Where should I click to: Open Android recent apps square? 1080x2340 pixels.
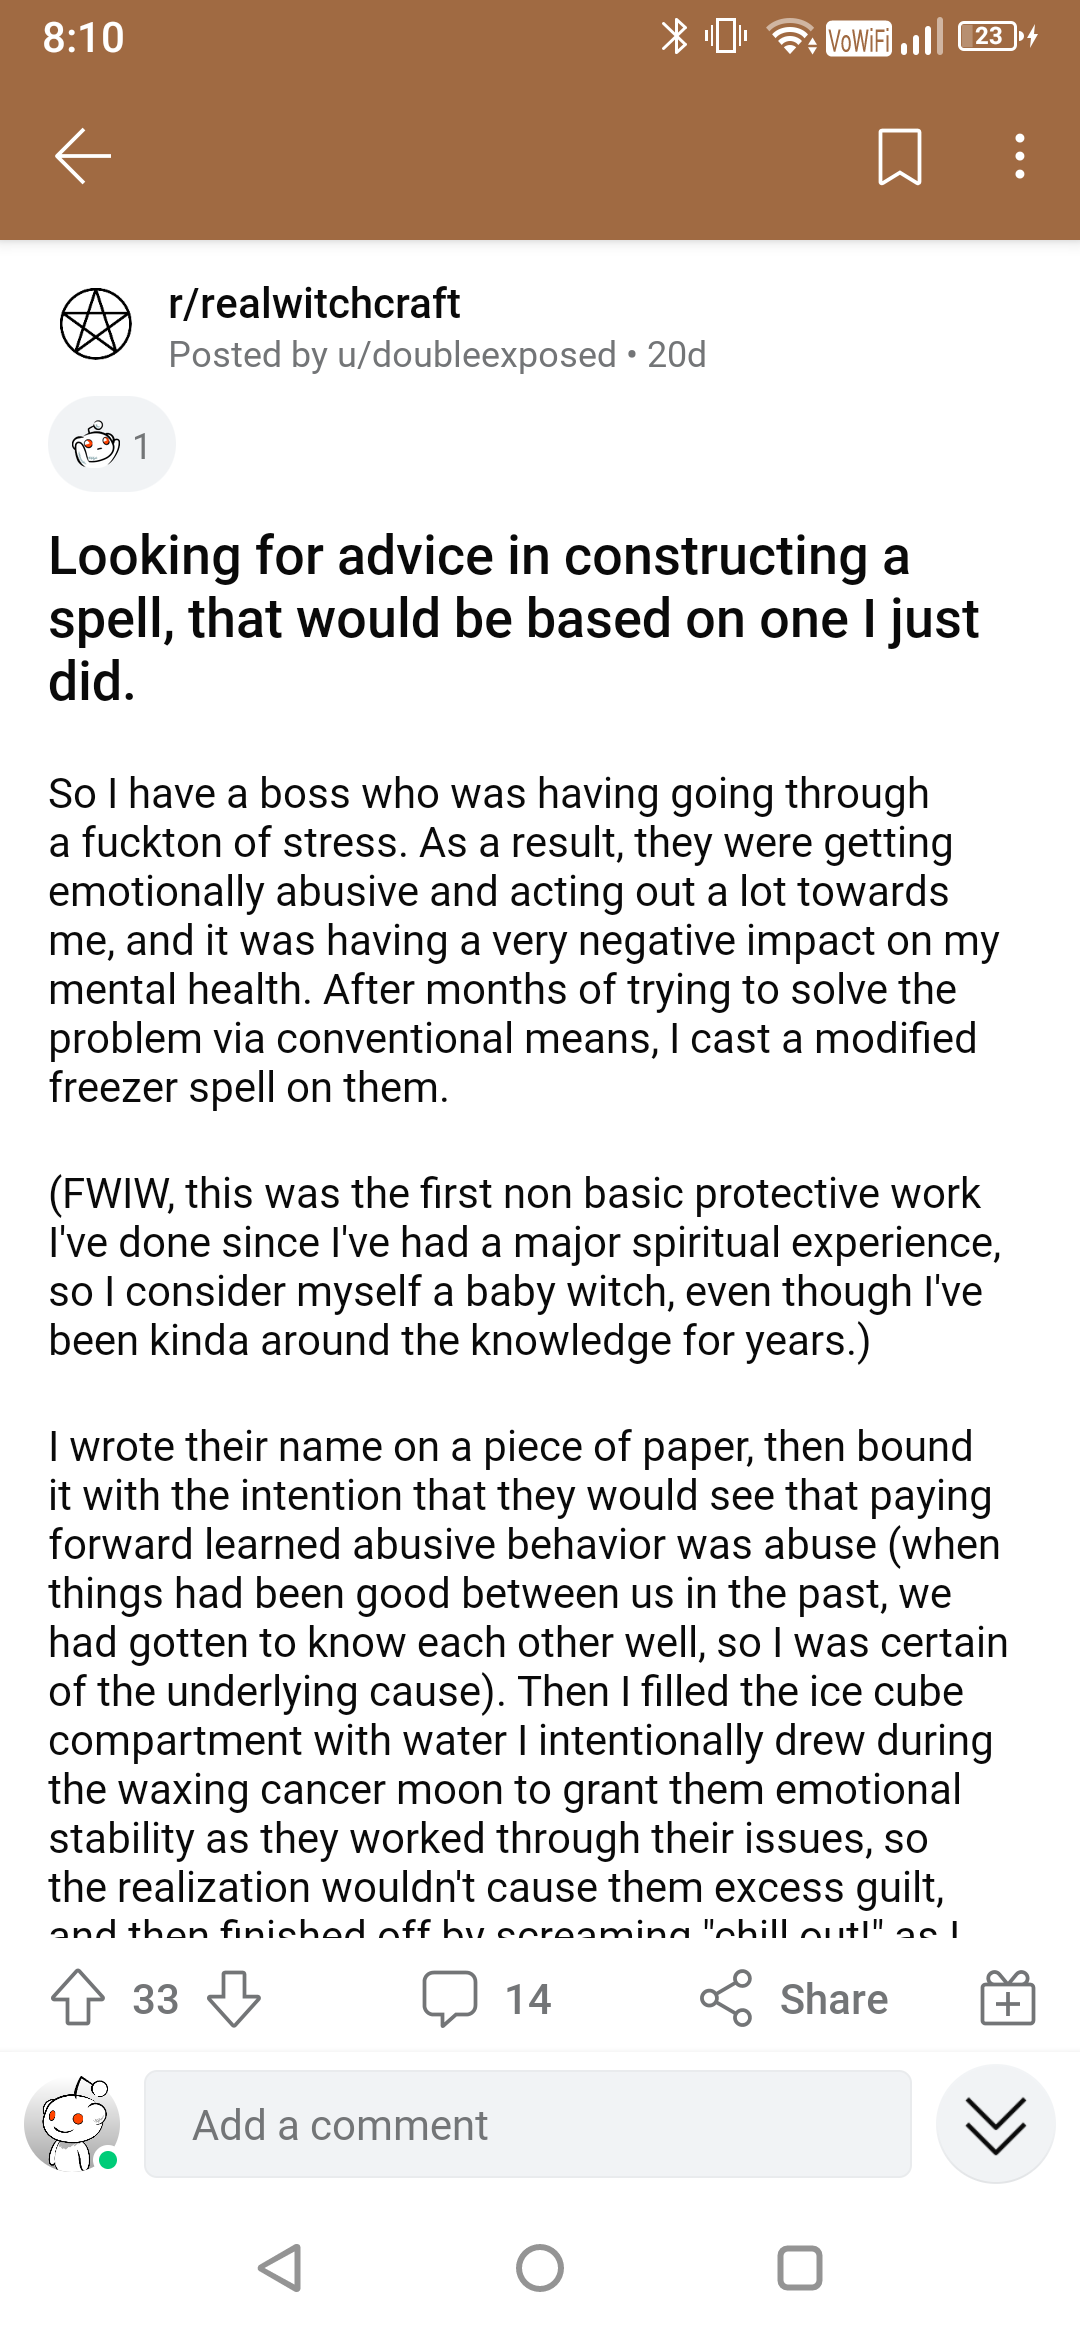pos(800,2268)
